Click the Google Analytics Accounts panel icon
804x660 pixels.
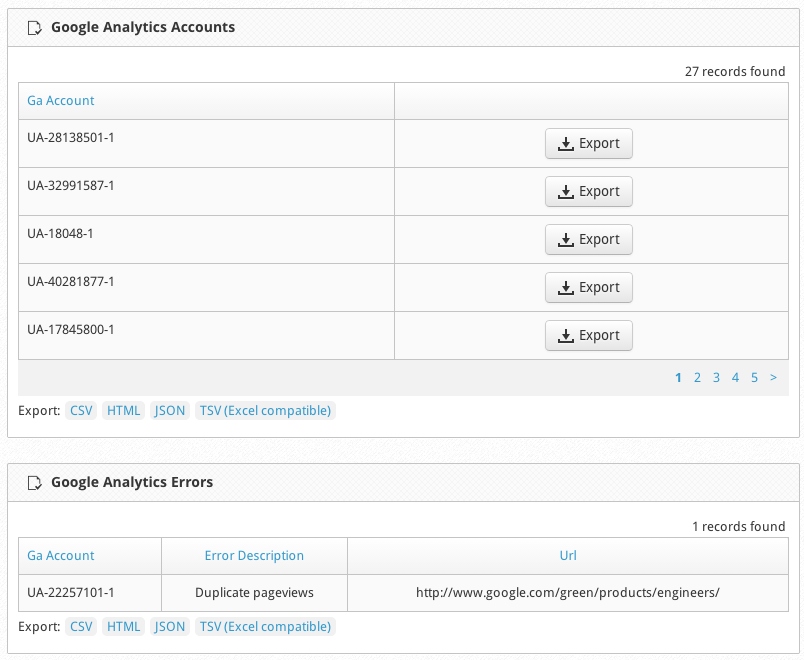point(34,28)
